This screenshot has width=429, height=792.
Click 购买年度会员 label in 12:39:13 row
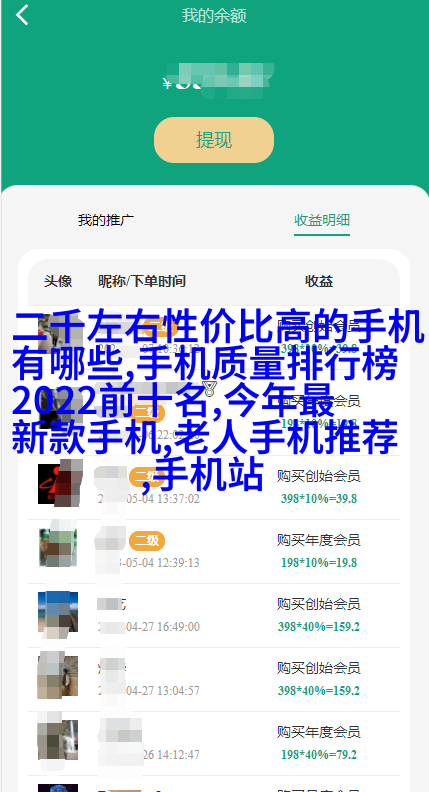(x=318, y=540)
